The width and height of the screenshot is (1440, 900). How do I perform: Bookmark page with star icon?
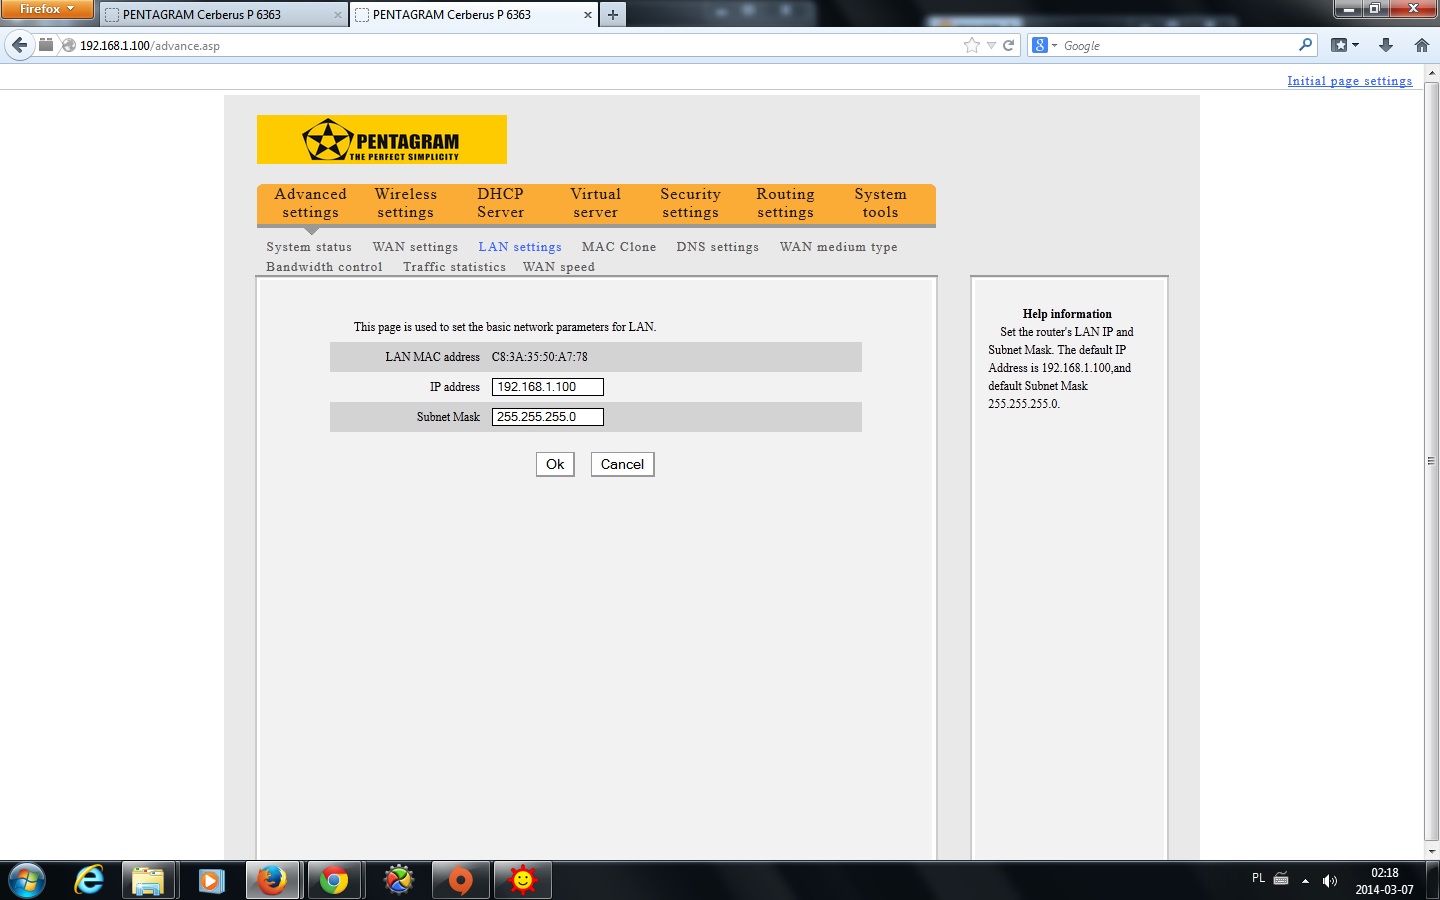coord(971,45)
